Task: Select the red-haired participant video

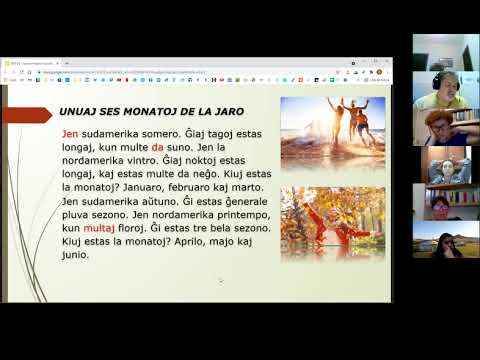Action: 446,127
